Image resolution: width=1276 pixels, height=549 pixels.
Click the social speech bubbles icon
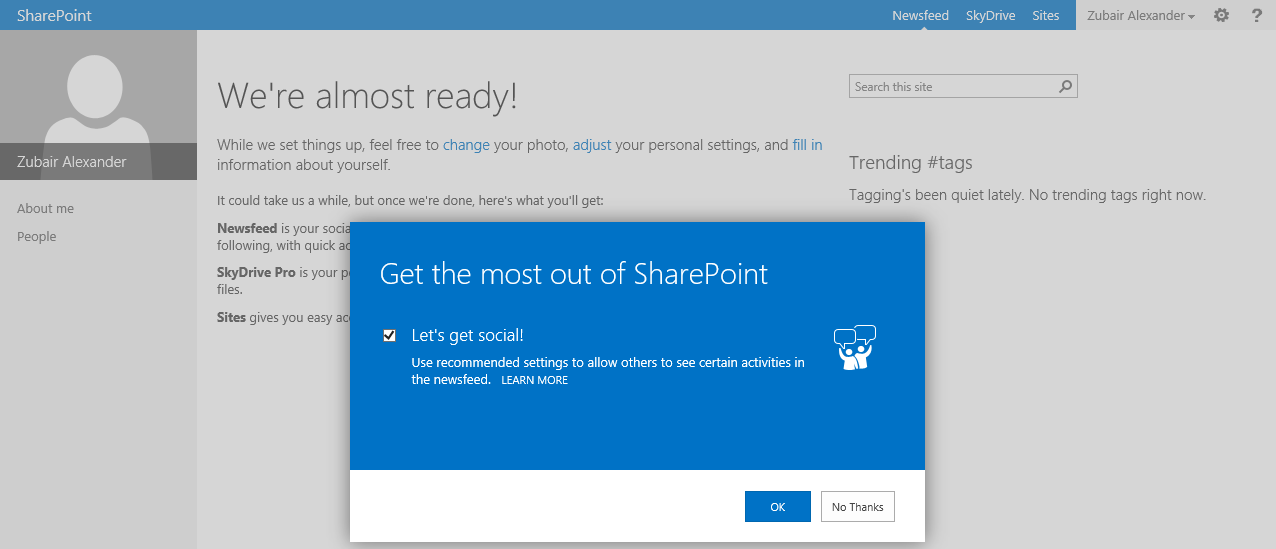tap(855, 348)
